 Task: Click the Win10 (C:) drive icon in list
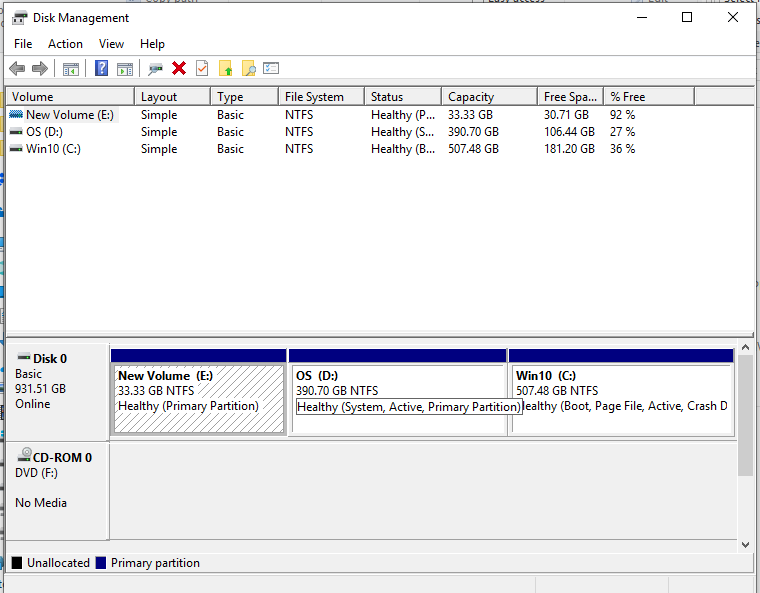[x=16, y=148]
